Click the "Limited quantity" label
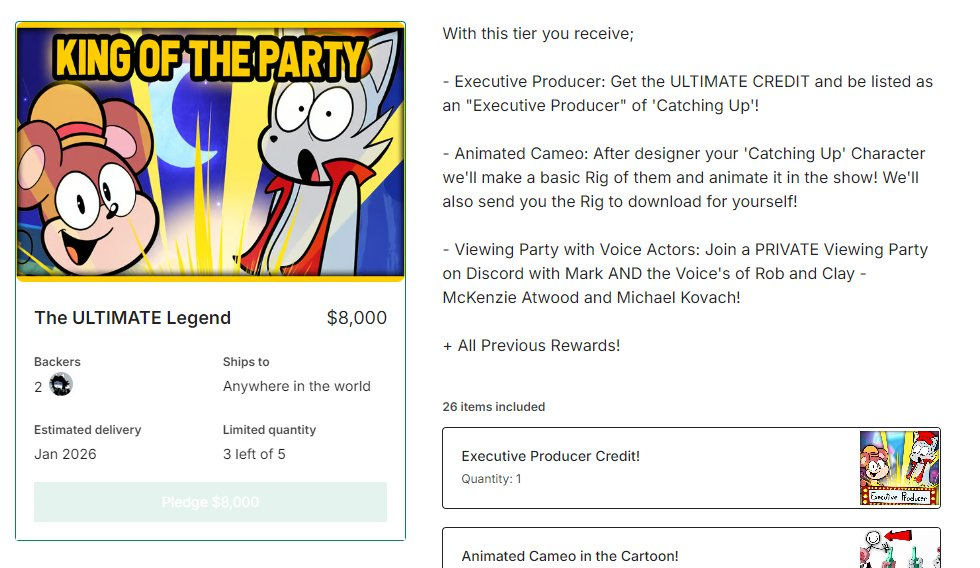Image resolution: width=980 pixels, height=568 pixels. pyautogui.click(x=269, y=430)
